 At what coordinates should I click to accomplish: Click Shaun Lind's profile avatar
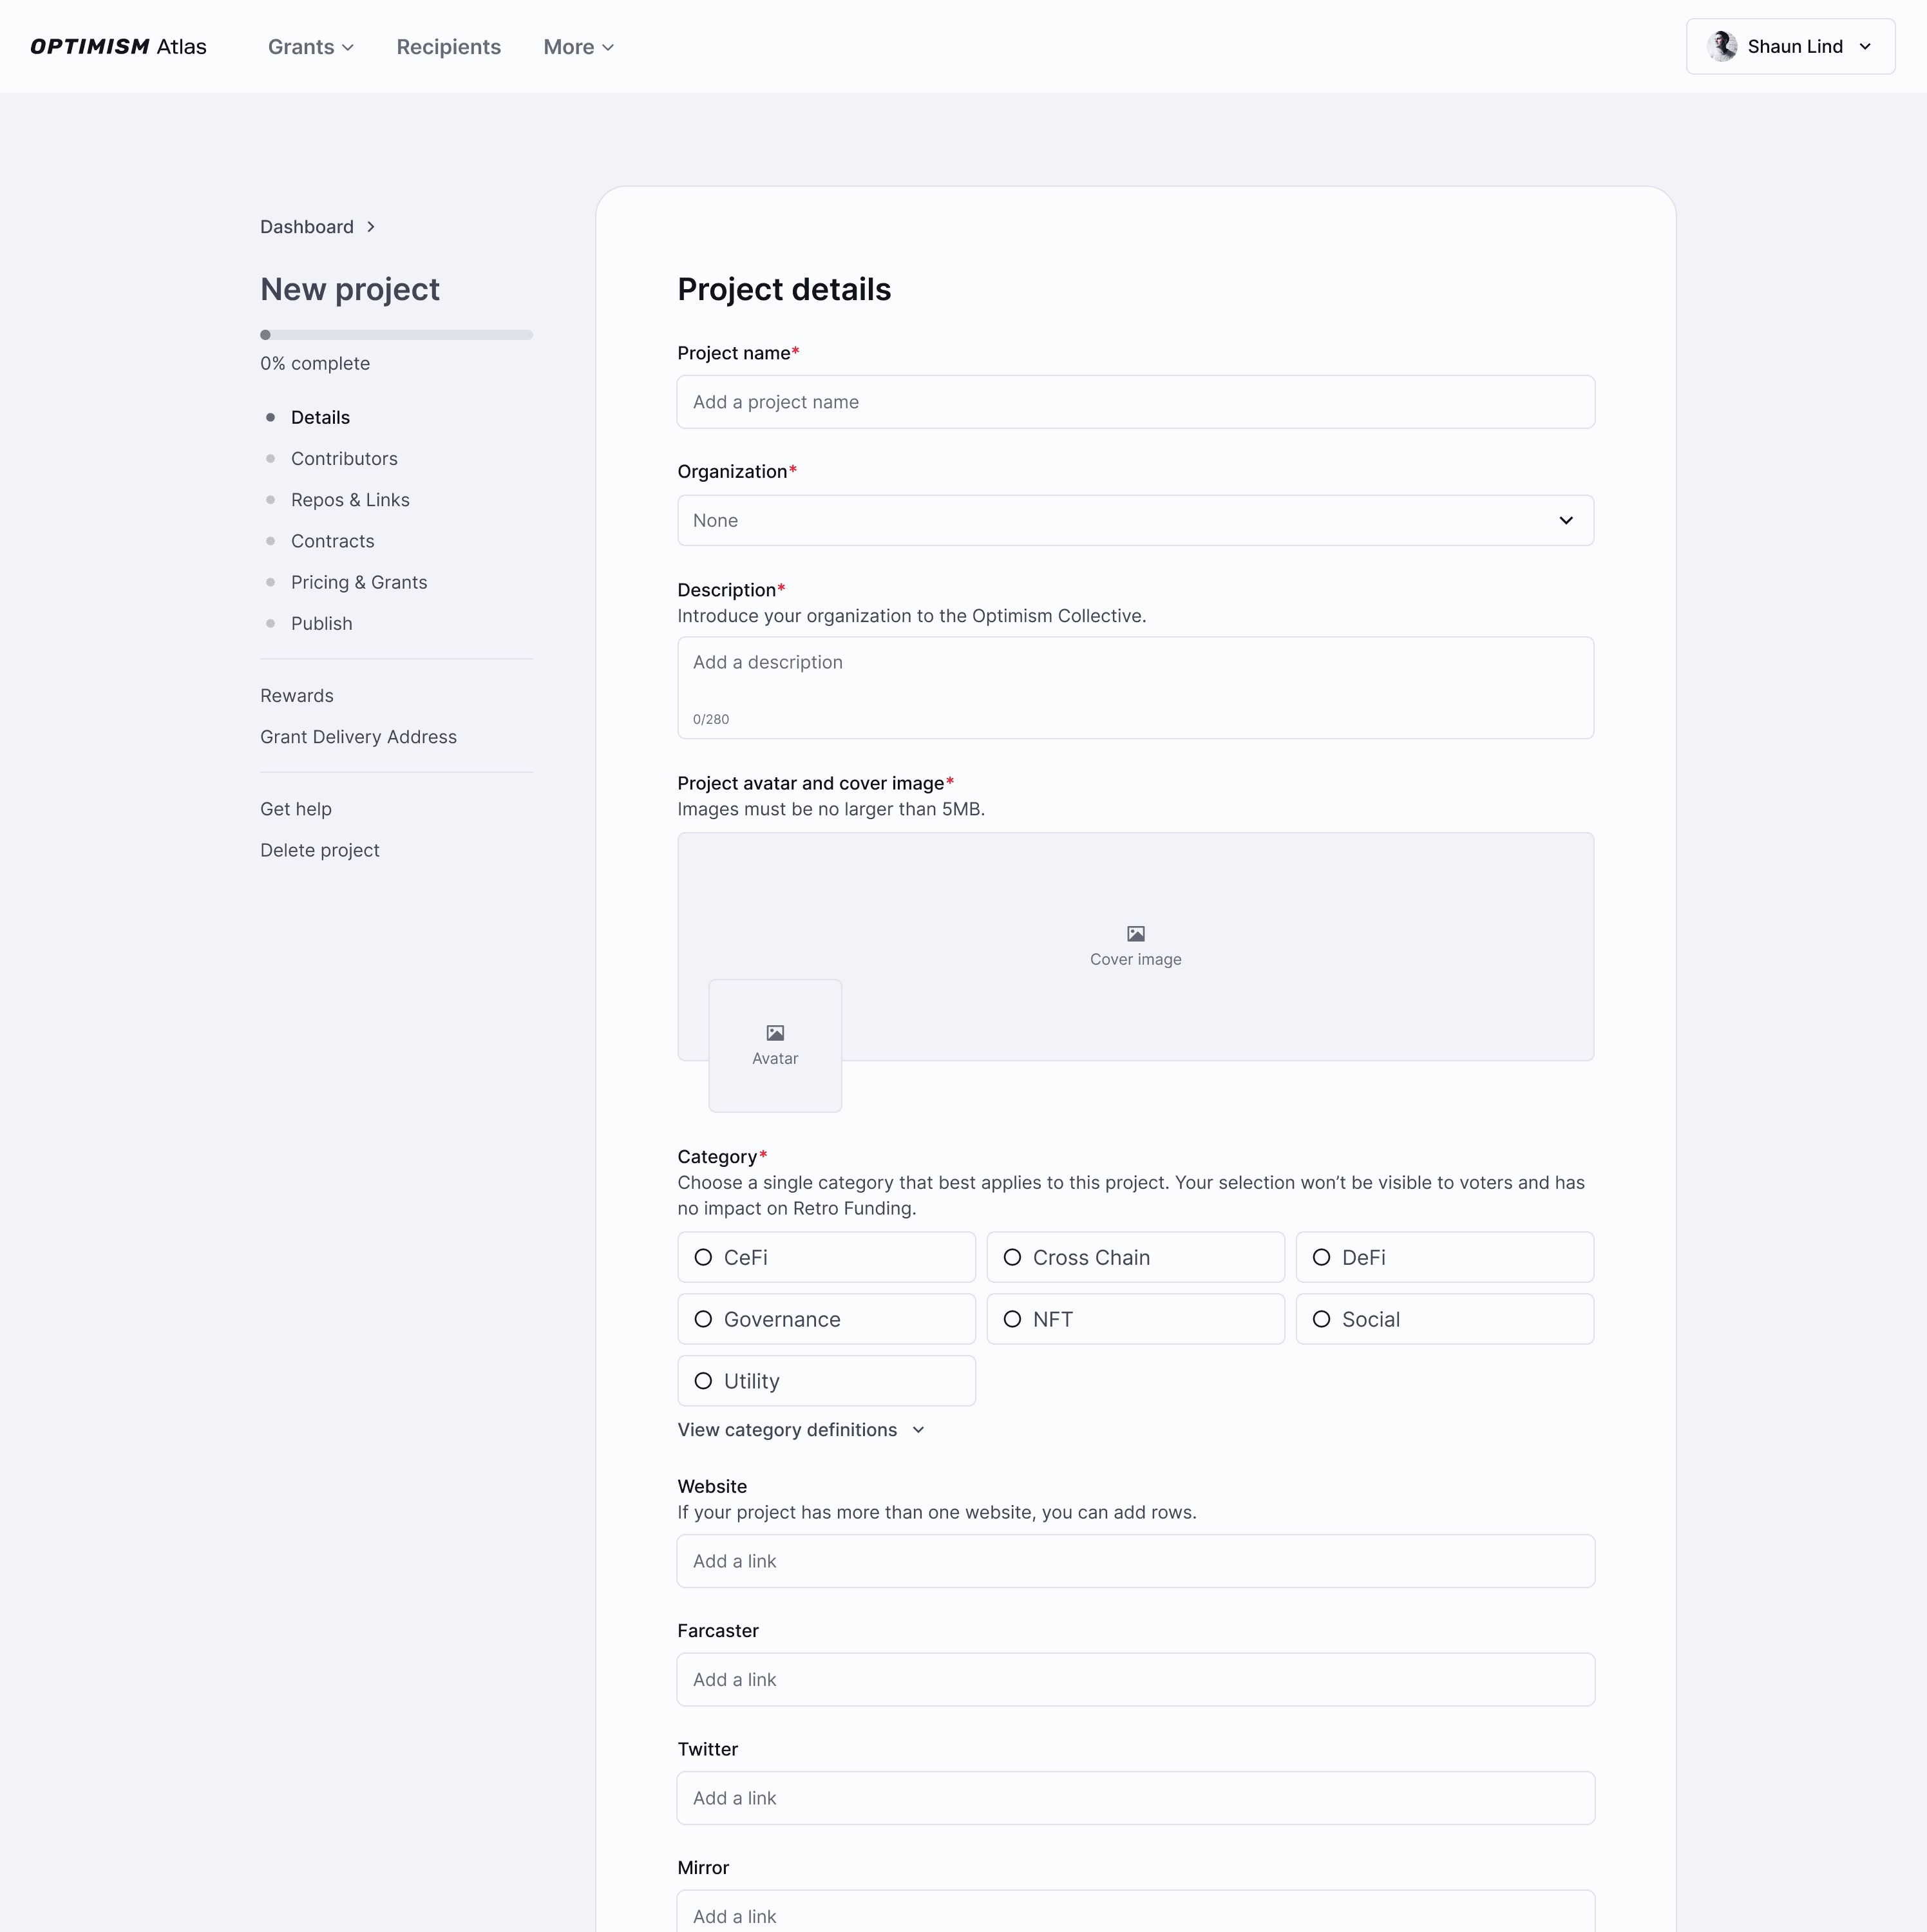1721,47
